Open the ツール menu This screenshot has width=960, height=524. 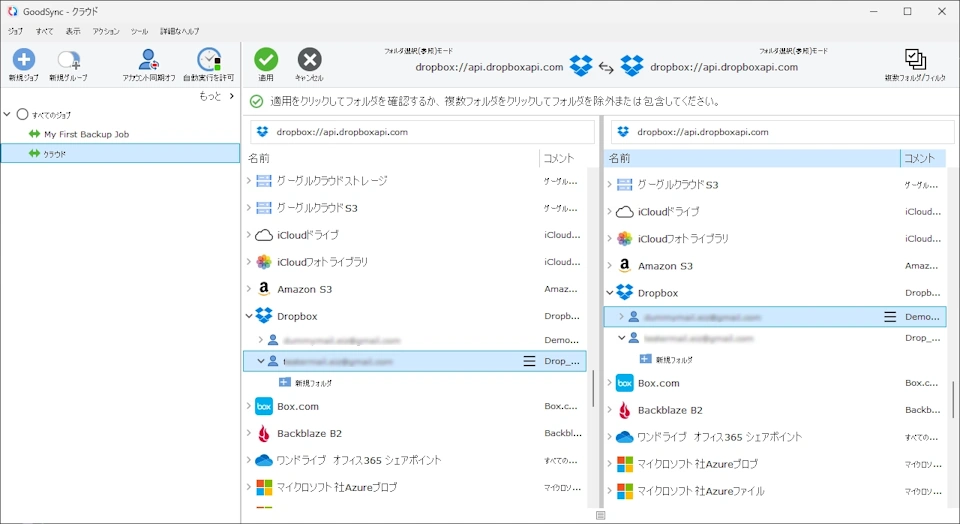pos(139,31)
